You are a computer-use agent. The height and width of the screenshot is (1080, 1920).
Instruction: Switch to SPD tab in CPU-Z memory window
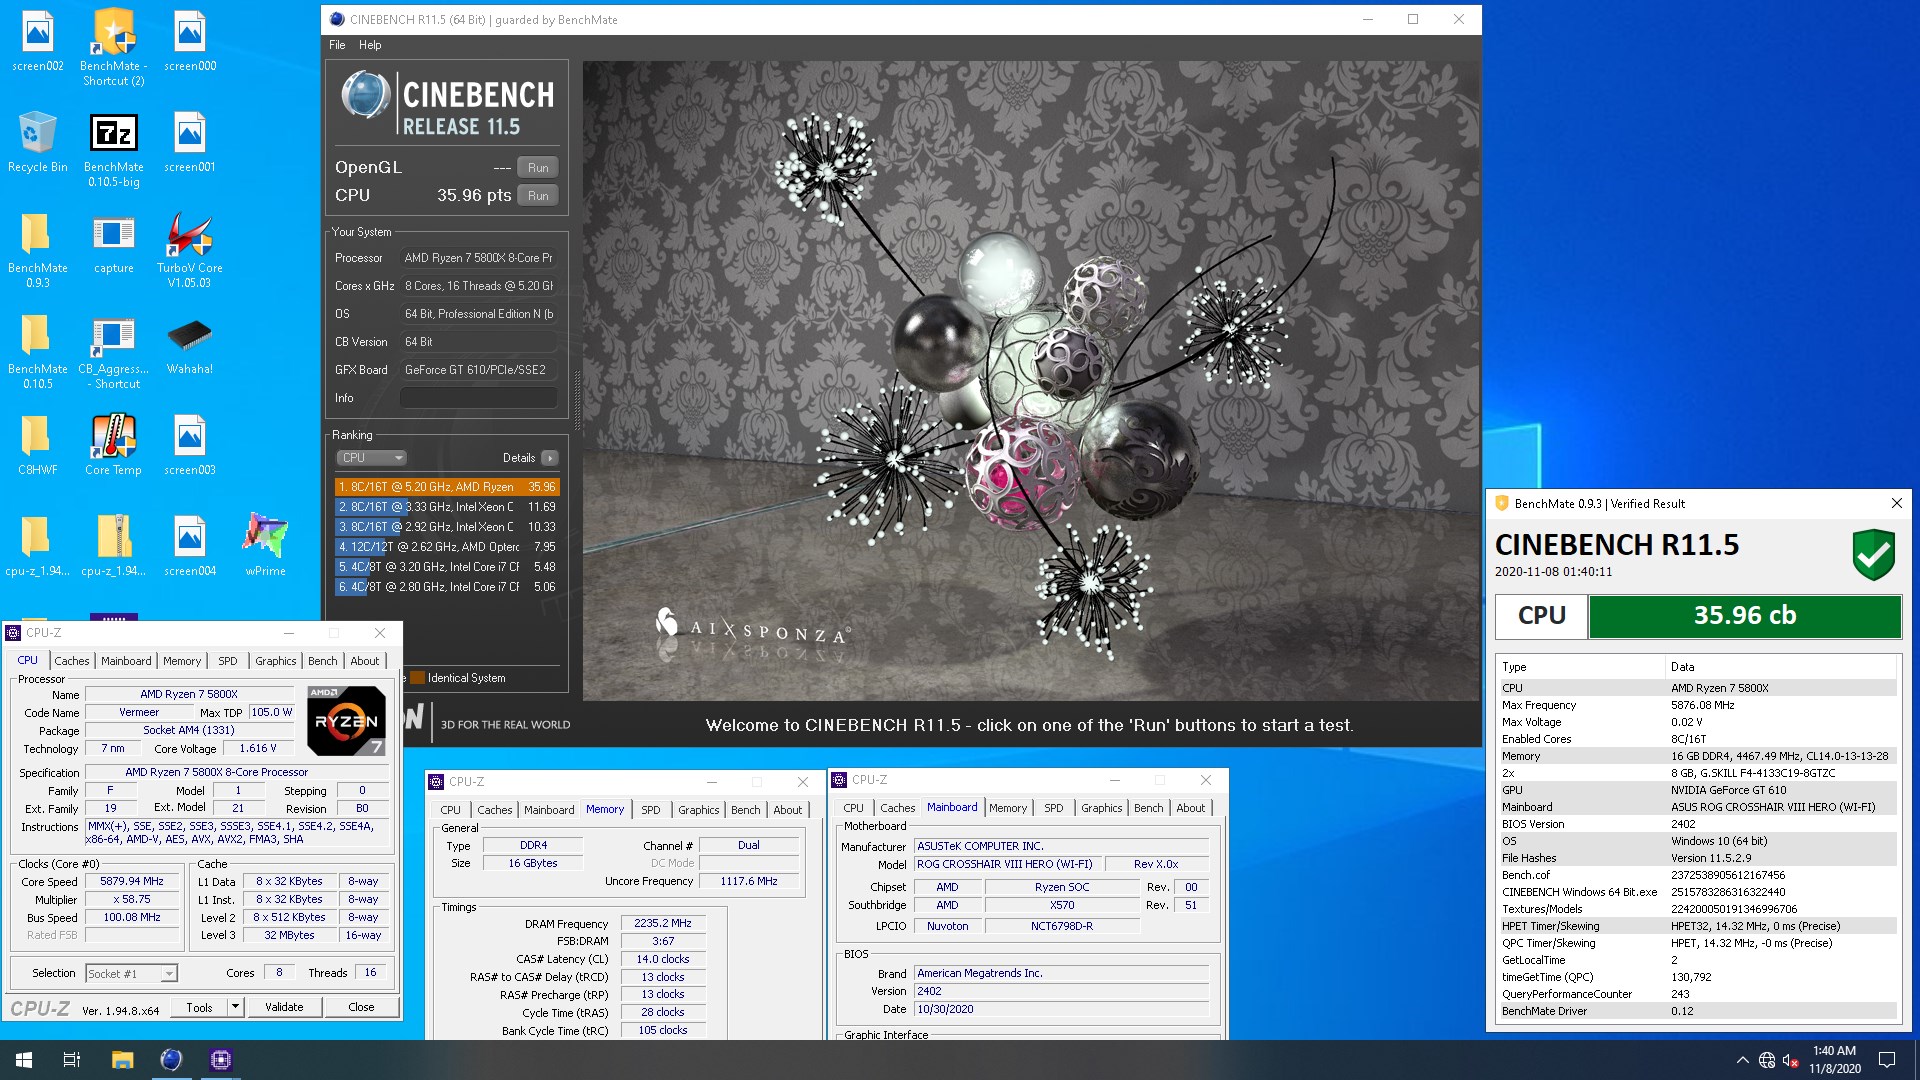[x=651, y=810]
